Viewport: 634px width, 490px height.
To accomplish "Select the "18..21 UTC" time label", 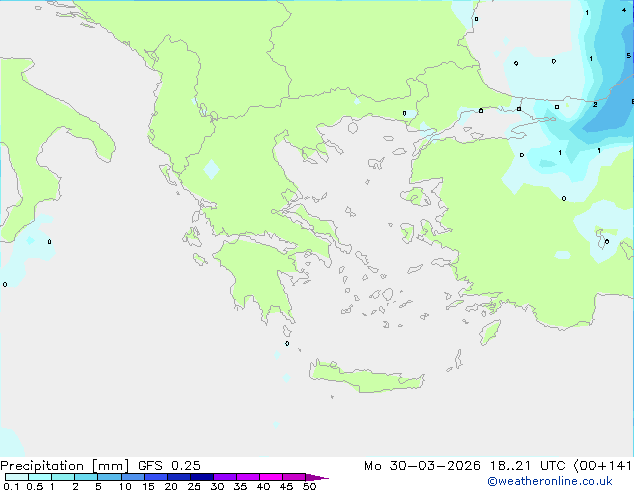I will tap(530, 466).
